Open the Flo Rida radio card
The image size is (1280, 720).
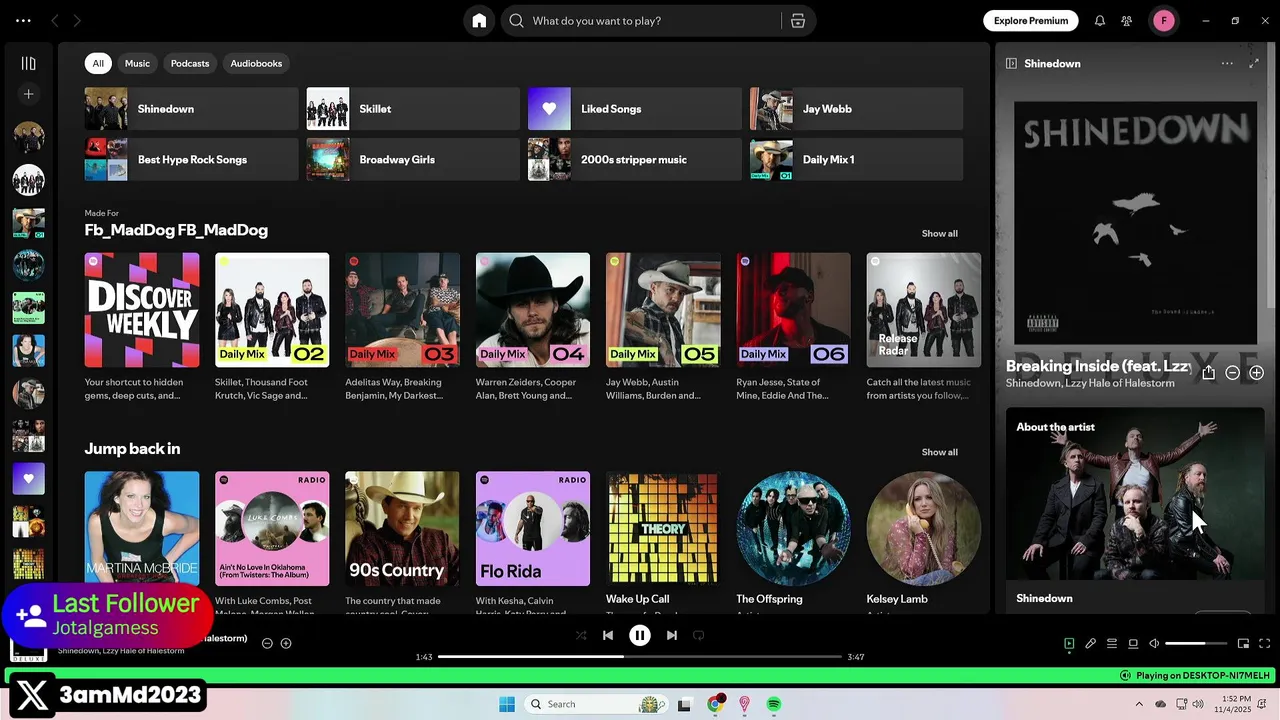coord(533,541)
